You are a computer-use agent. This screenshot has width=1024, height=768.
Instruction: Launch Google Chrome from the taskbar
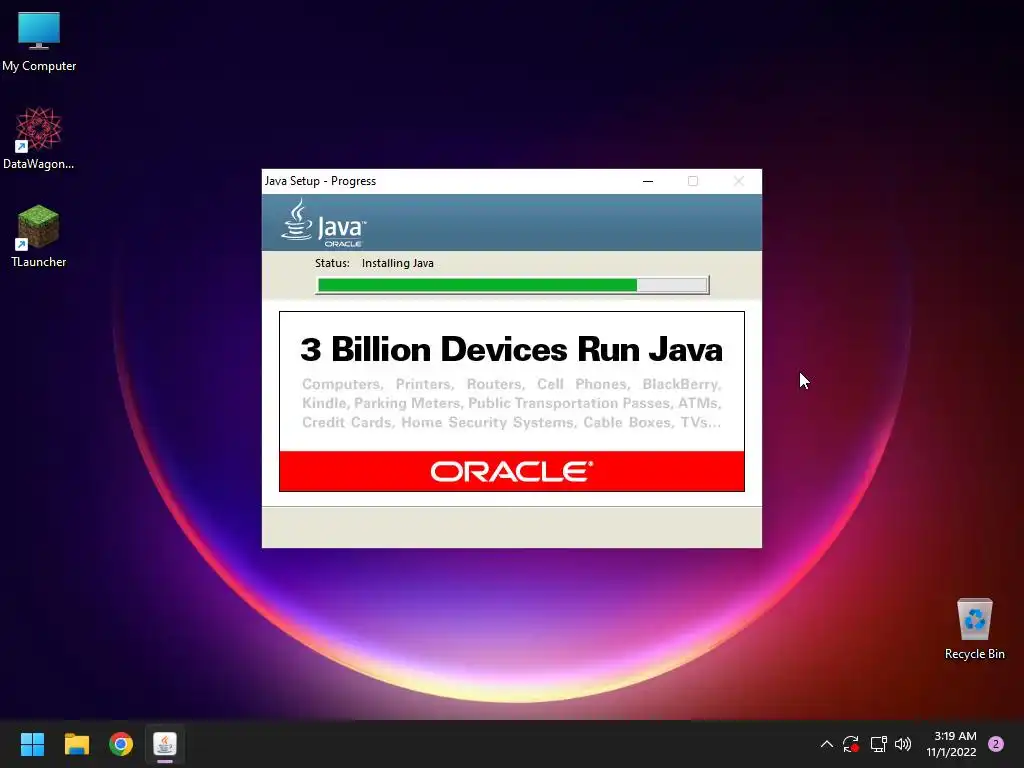point(121,744)
